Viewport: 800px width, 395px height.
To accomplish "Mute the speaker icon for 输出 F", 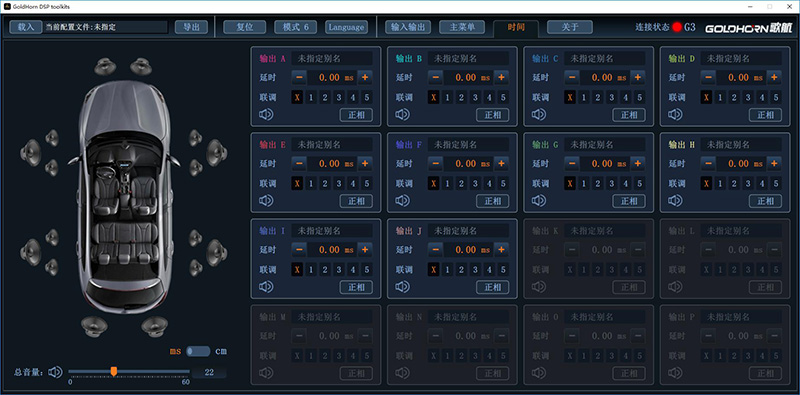I will point(403,201).
